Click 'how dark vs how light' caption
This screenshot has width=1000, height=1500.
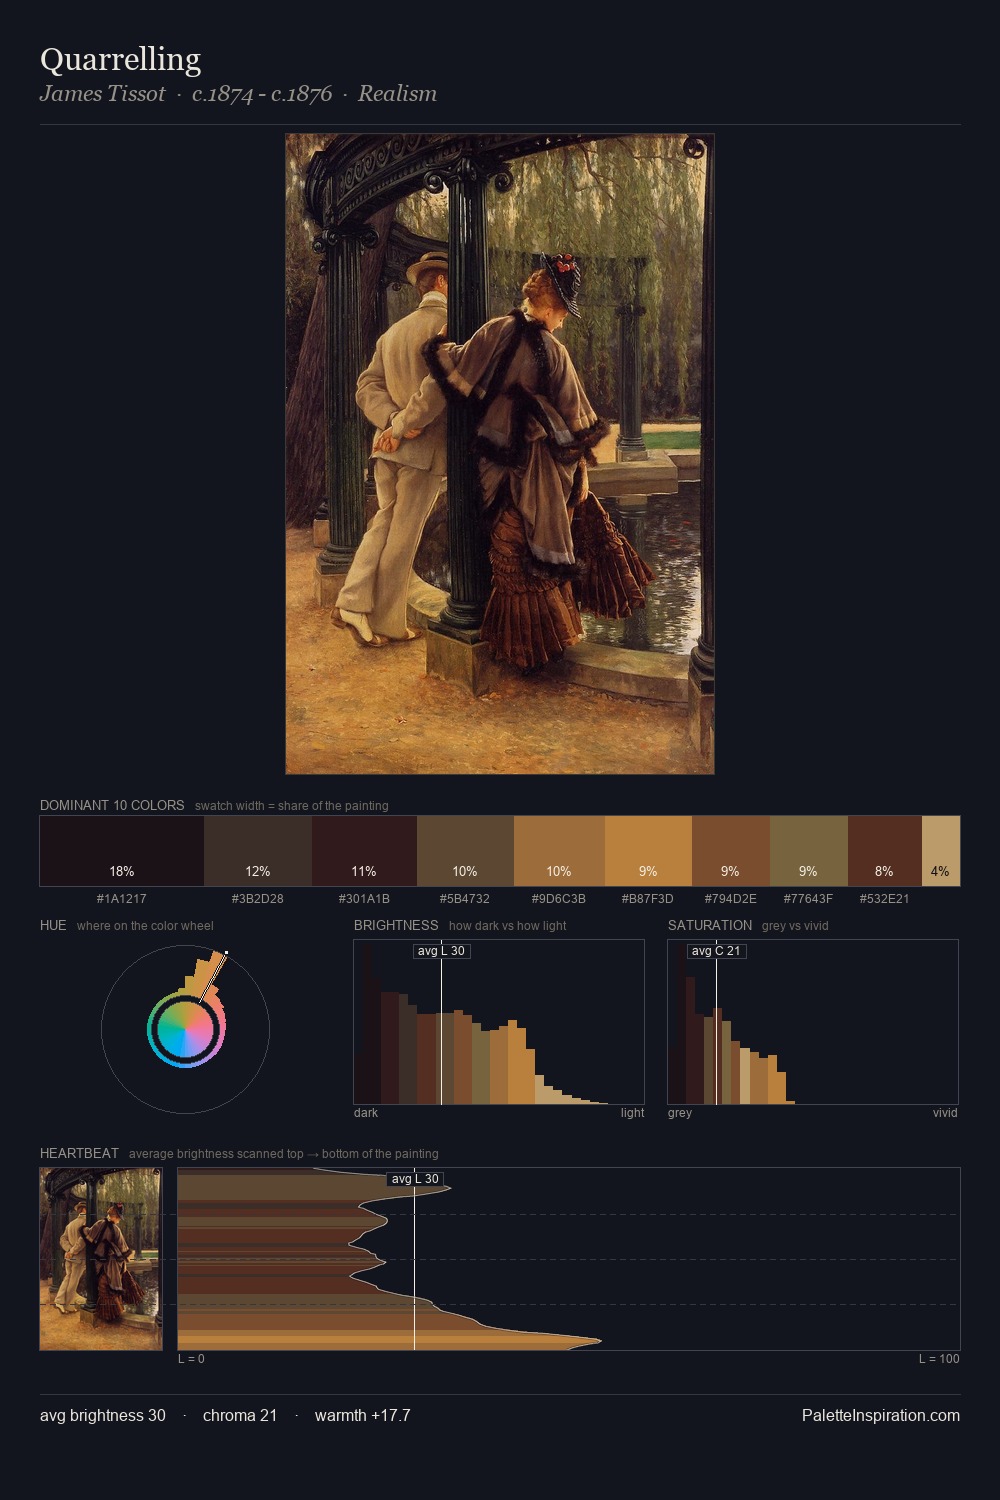(x=507, y=926)
